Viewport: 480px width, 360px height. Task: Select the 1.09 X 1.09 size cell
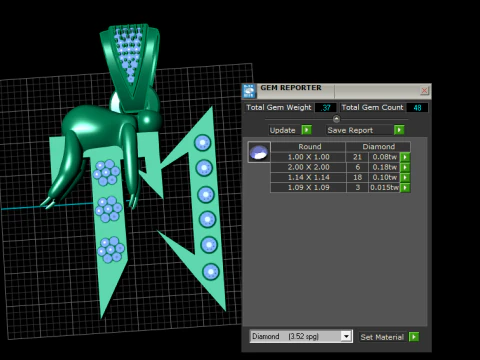click(308, 188)
